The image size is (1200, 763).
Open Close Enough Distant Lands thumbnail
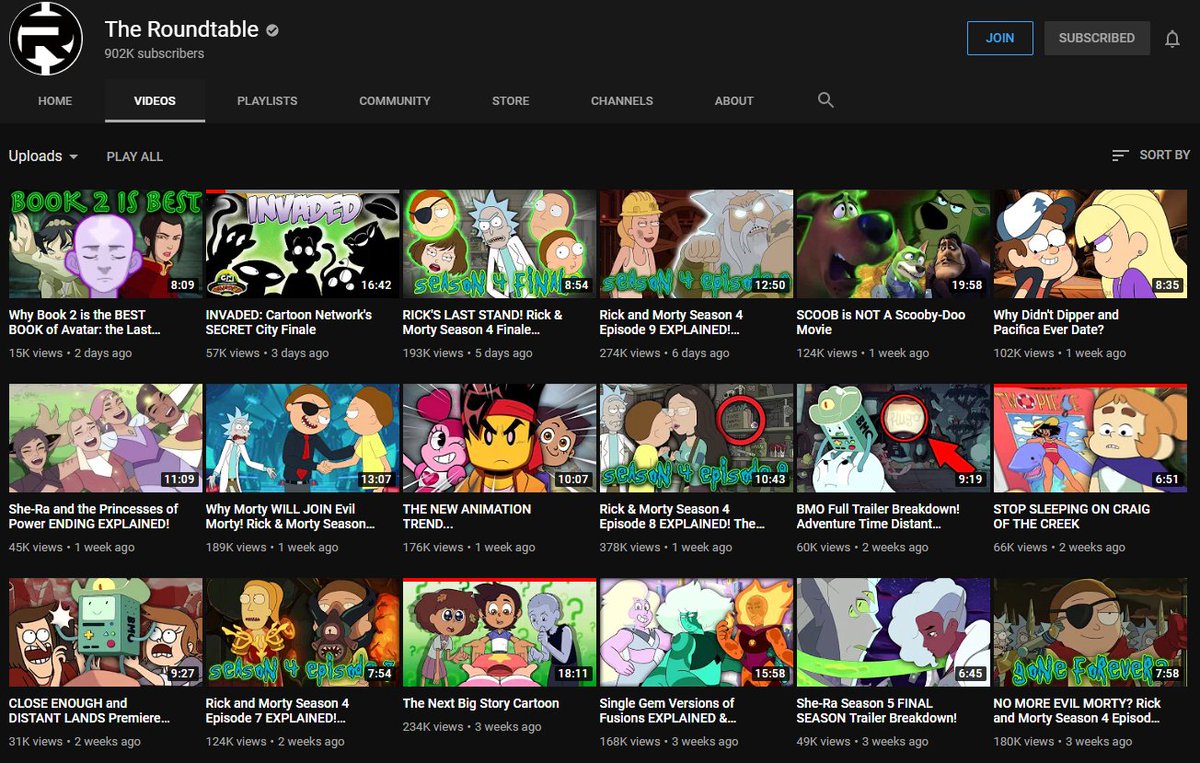(105, 633)
